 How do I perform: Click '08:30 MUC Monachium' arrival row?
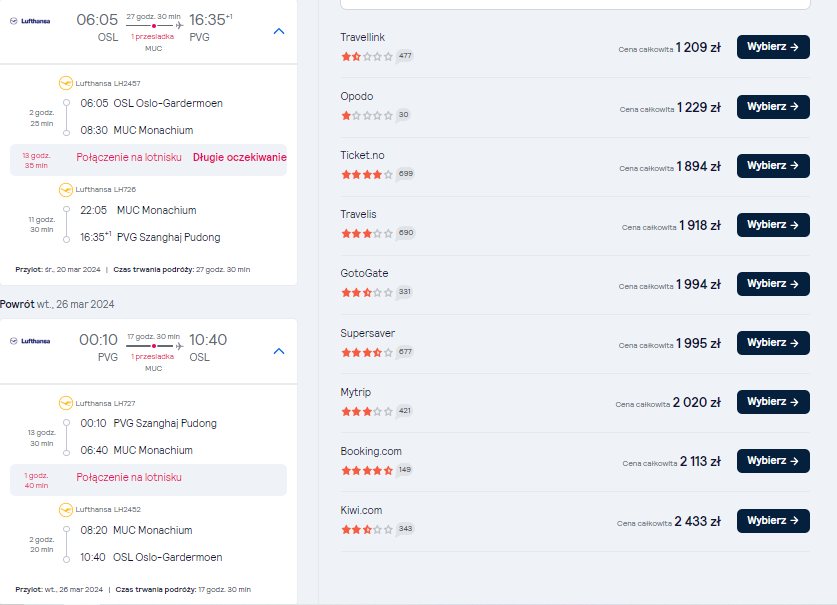pyautogui.click(x=137, y=130)
